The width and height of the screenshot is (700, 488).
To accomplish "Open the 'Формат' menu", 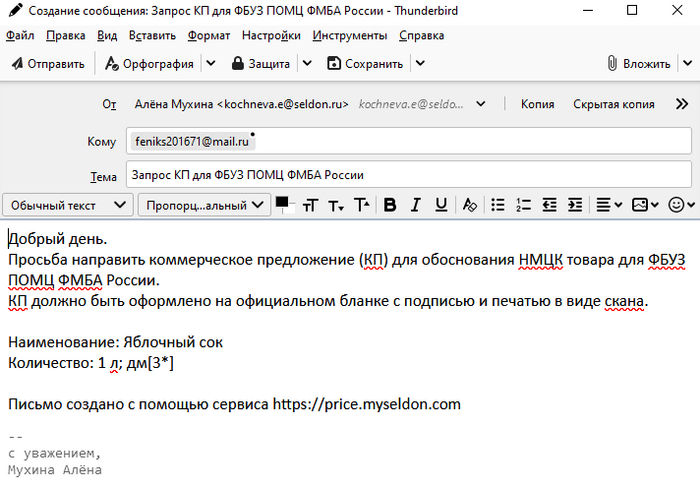I will click(x=208, y=35).
